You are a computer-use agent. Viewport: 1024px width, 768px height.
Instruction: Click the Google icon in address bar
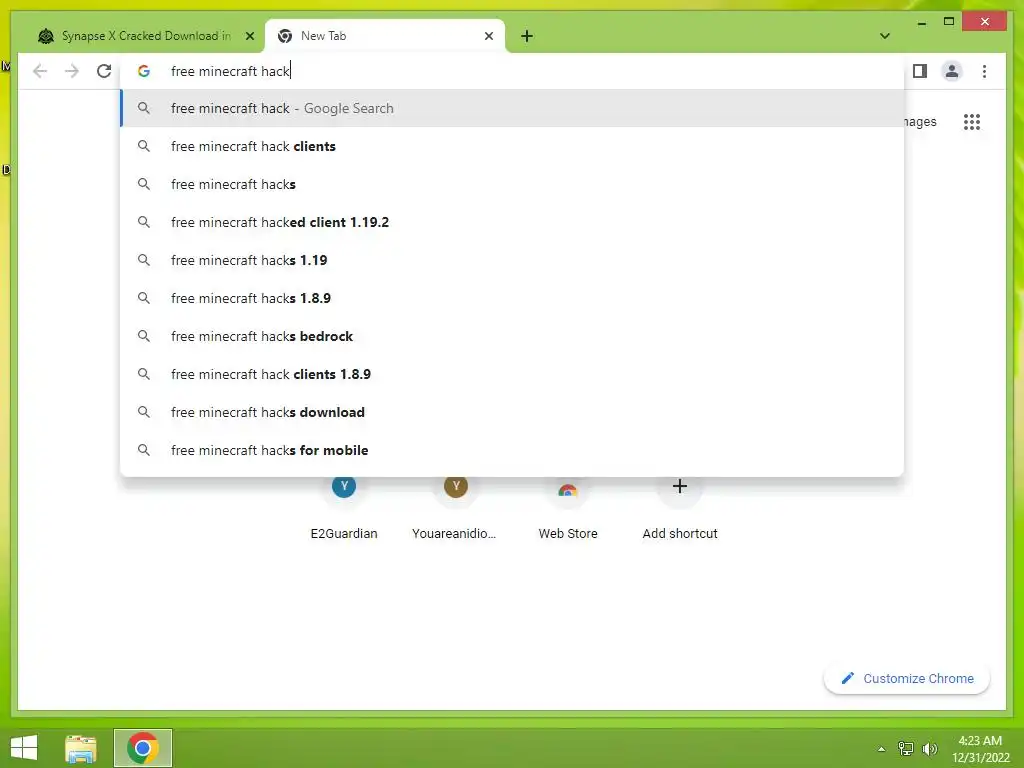click(x=144, y=71)
